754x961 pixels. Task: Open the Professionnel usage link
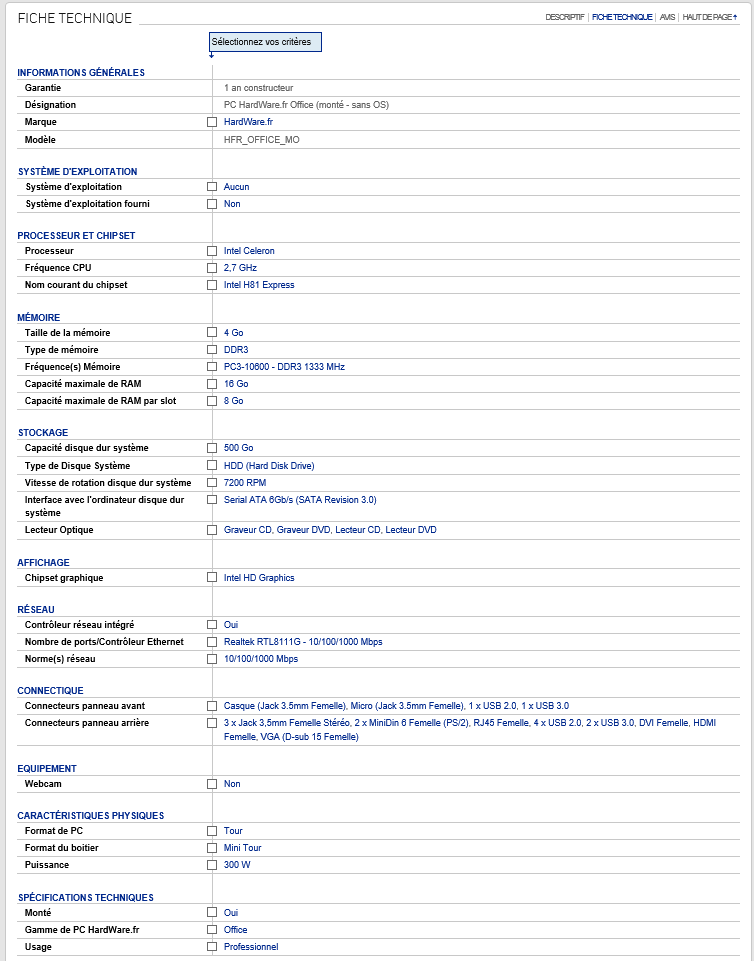(251, 947)
